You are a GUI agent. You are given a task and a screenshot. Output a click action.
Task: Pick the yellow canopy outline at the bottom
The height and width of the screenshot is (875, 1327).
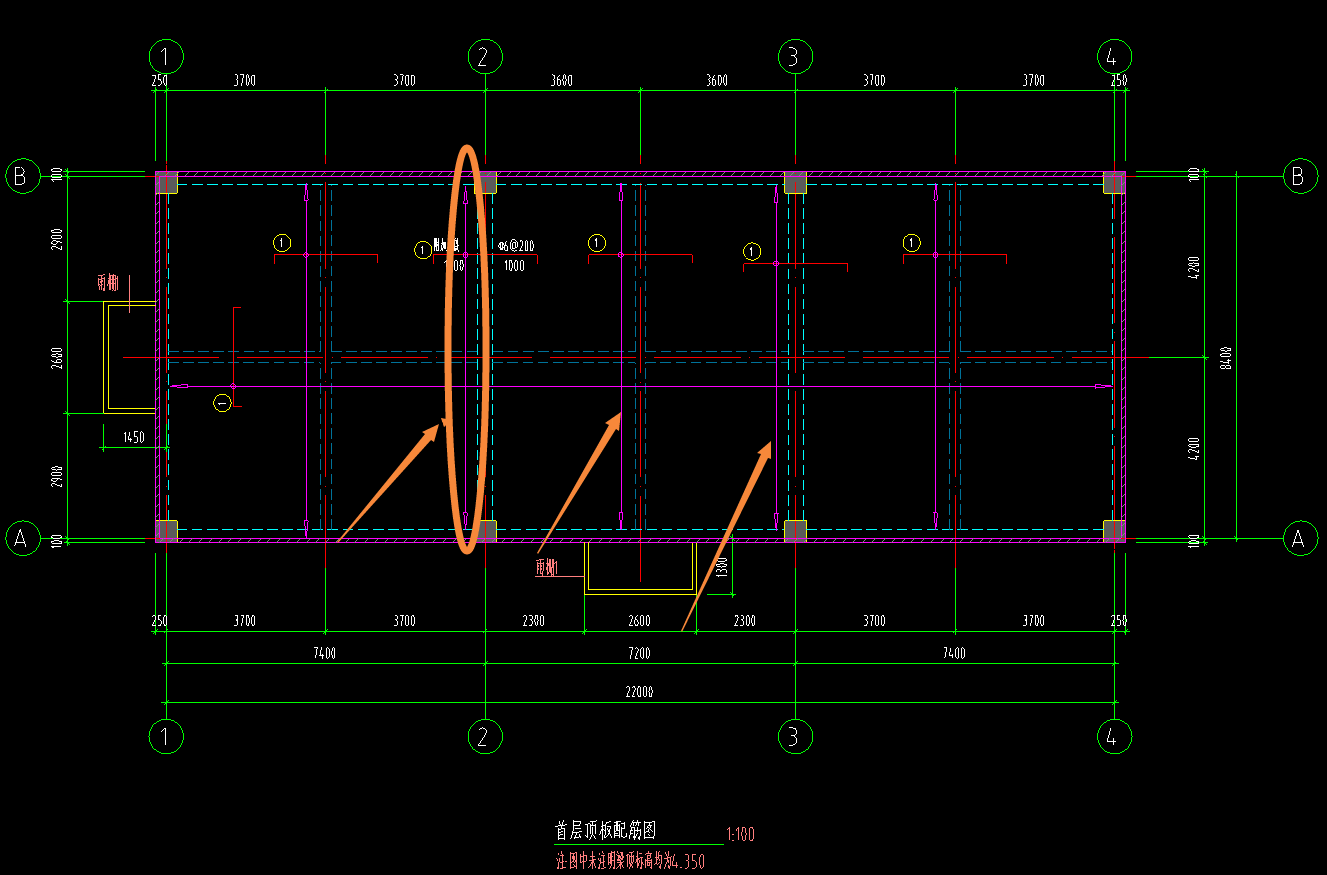pos(640,568)
